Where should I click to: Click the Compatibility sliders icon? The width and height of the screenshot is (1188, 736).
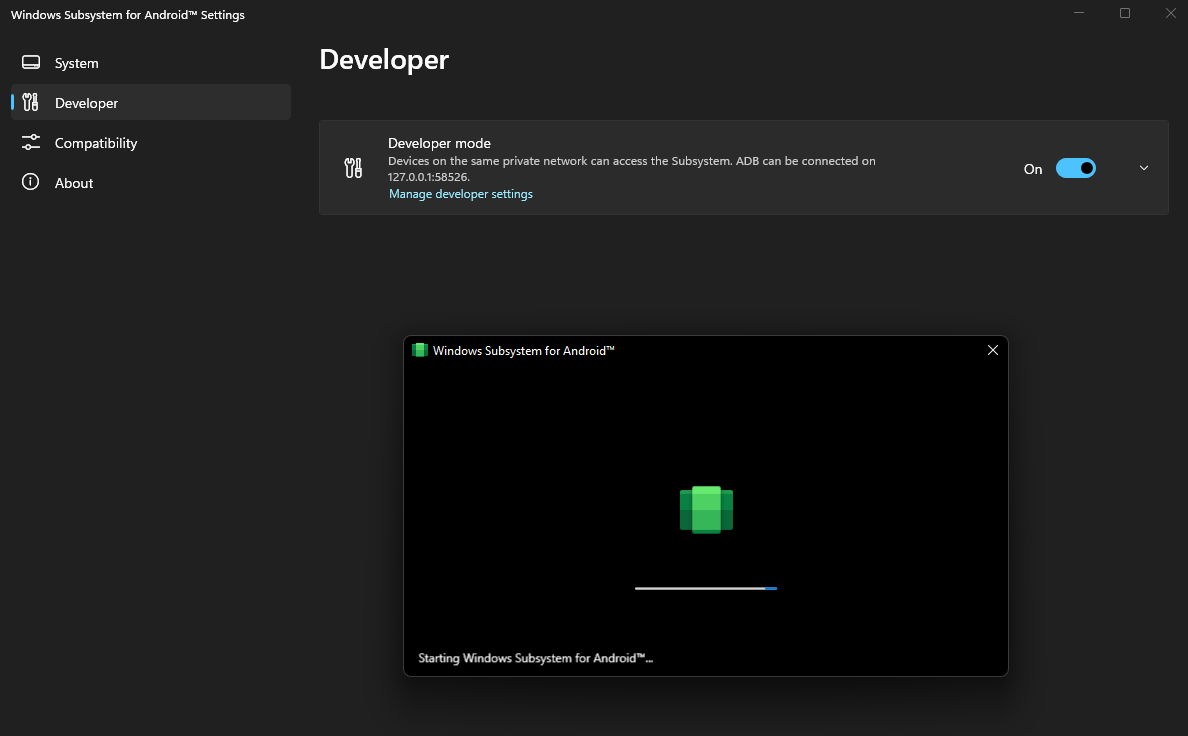click(x=30, y=143)
